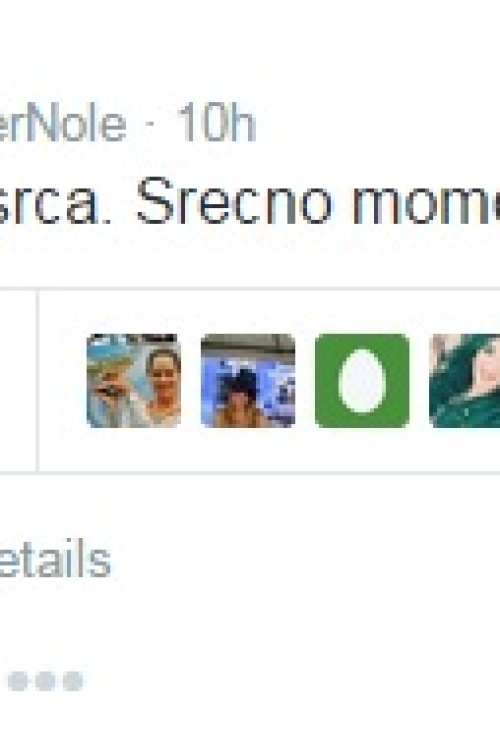The height and width of the screenshot is (750, 500).
Task: Open the three-dot More options menu
Action: point(45,681)
